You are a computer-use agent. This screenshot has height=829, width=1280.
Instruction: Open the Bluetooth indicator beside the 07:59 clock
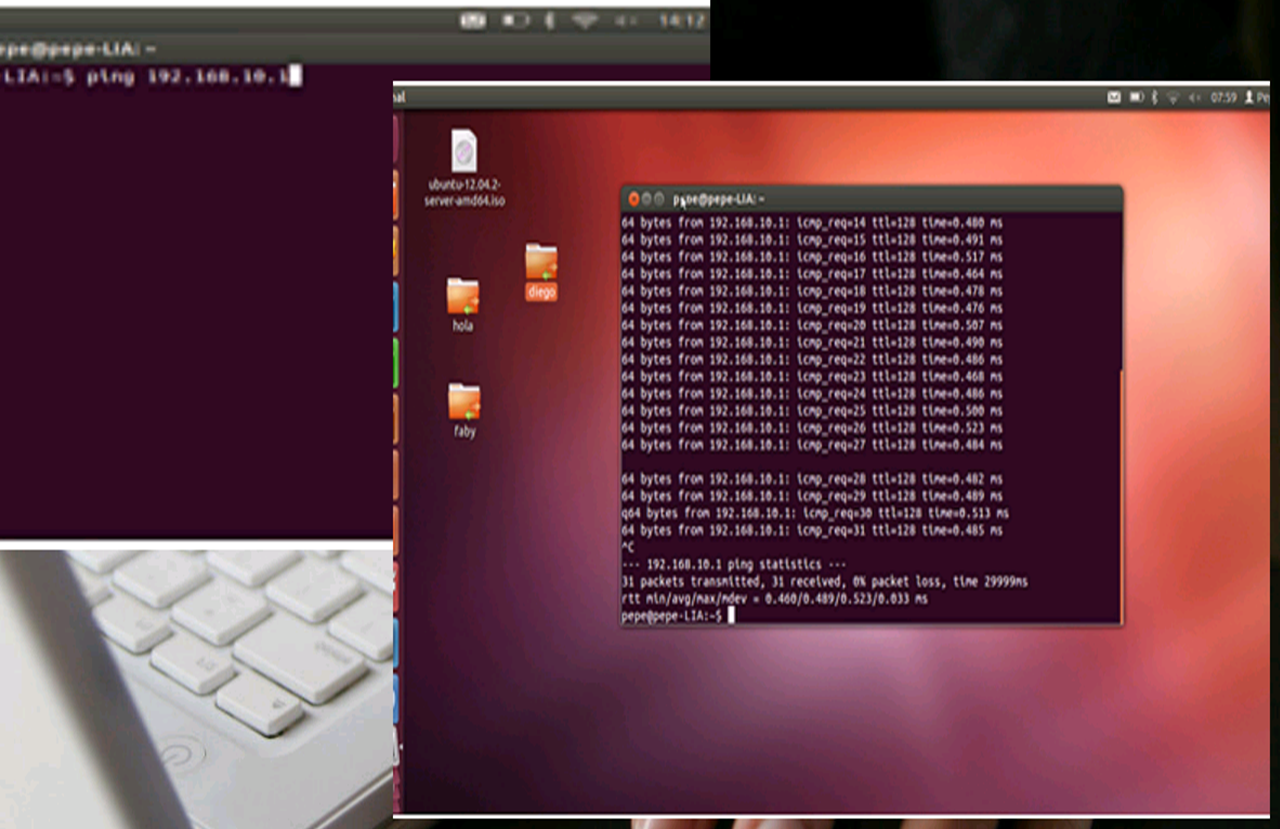point(1154,97)
